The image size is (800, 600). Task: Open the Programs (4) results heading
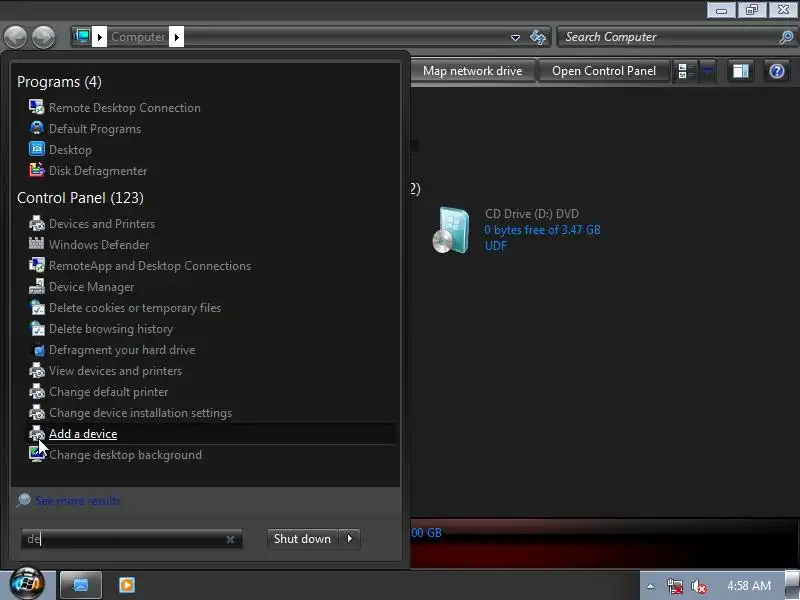click(59, 82)
